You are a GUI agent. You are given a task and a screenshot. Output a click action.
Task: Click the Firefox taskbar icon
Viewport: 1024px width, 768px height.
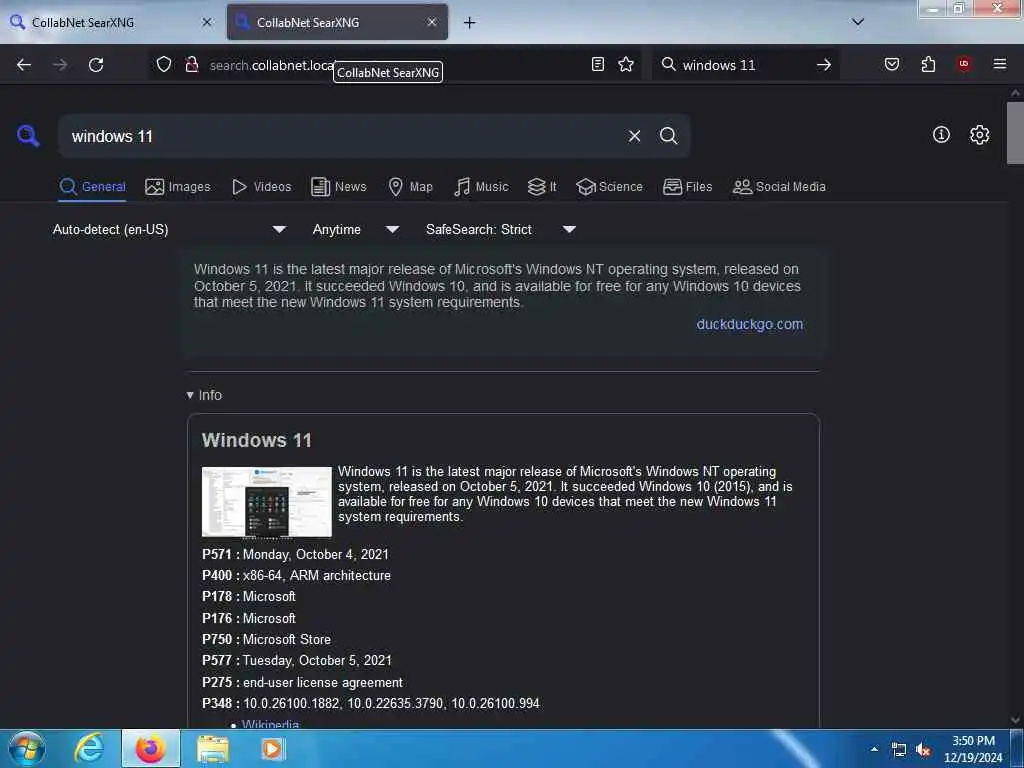pyautogui.click(x=151, y=748)
